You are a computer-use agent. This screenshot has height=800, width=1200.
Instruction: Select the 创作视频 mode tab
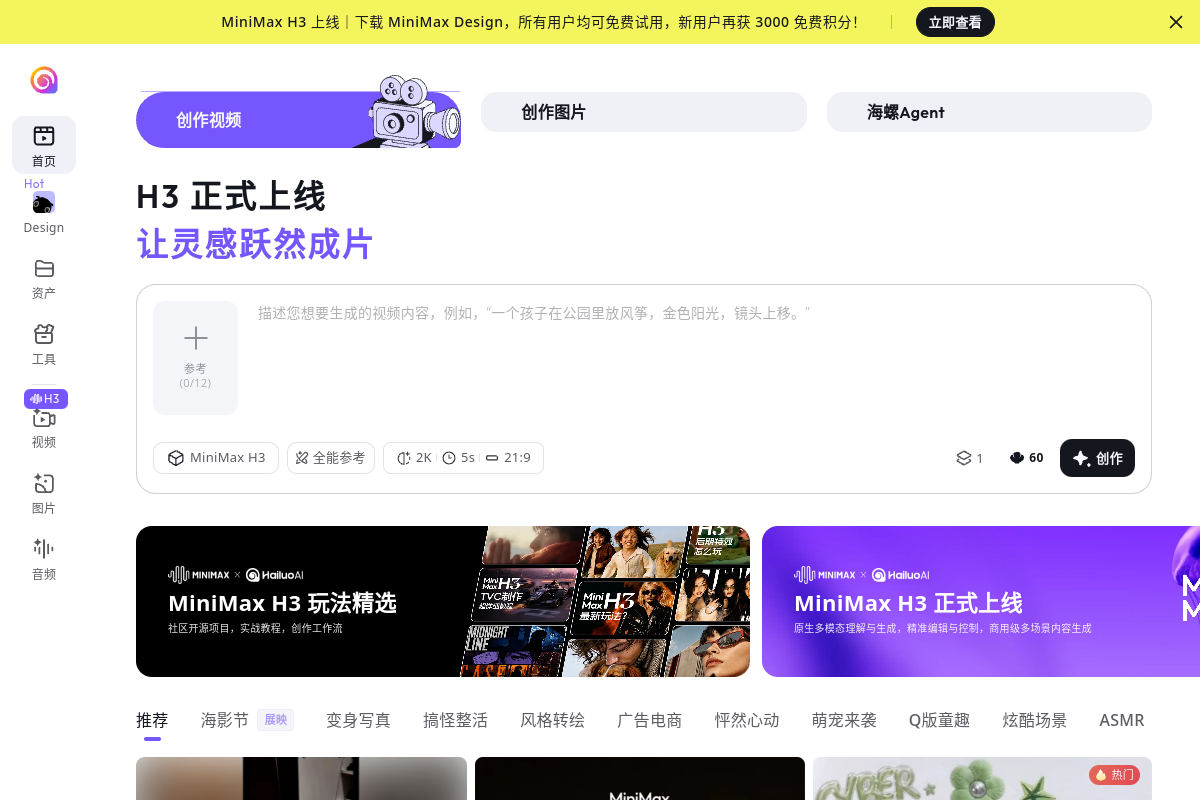coord(298,120)
